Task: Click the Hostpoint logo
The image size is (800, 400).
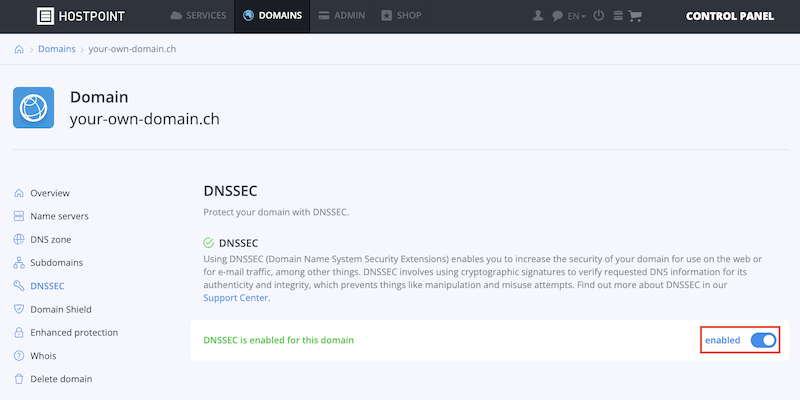Action: click(x=81, y=16)
